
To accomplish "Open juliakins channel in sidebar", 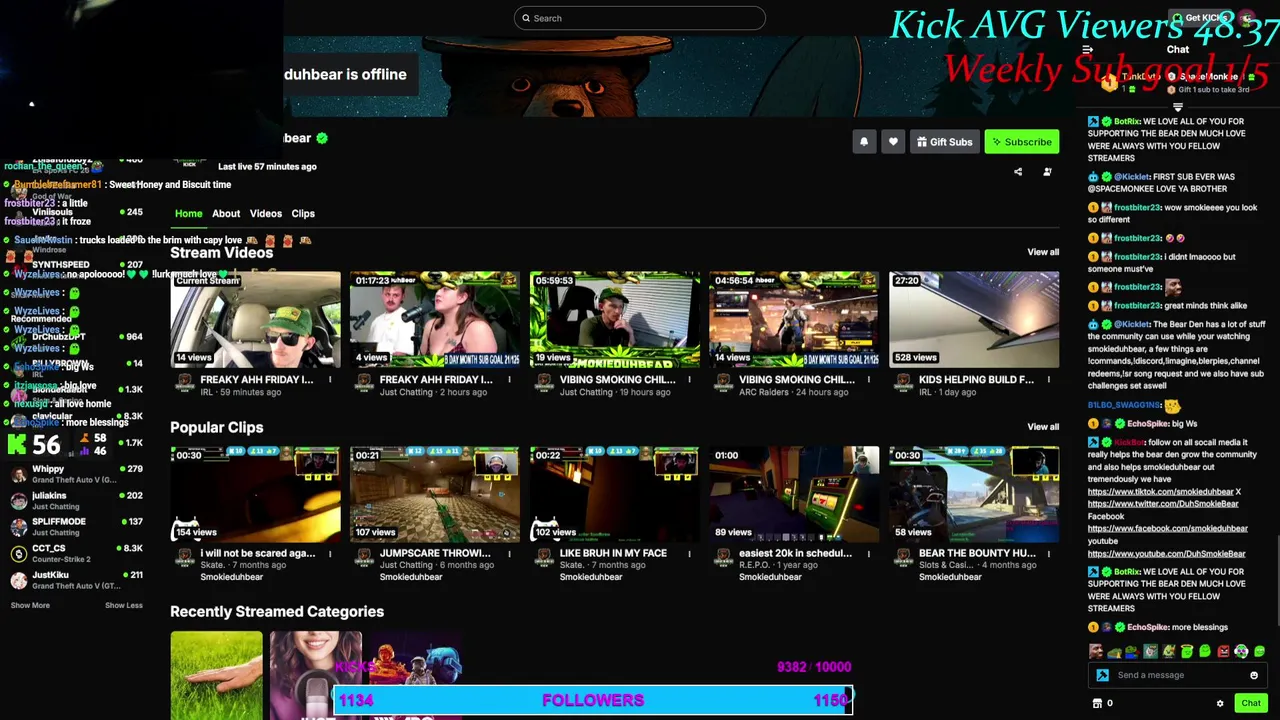I will click(x=76, y=500).
